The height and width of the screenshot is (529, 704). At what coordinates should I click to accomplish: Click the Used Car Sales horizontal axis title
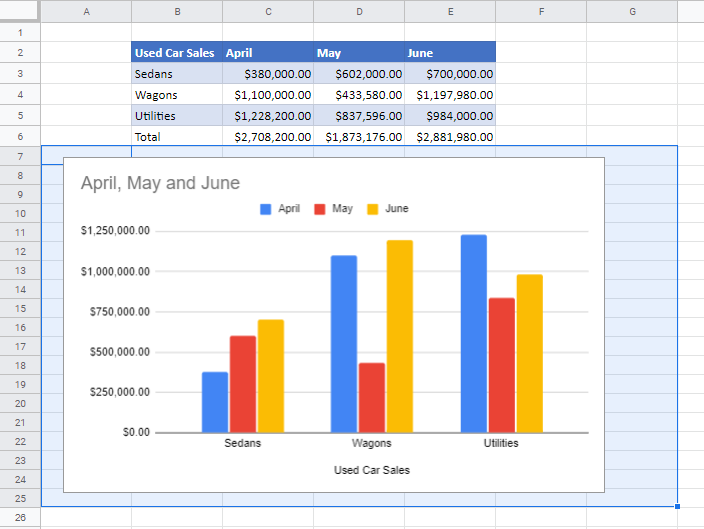372,470
